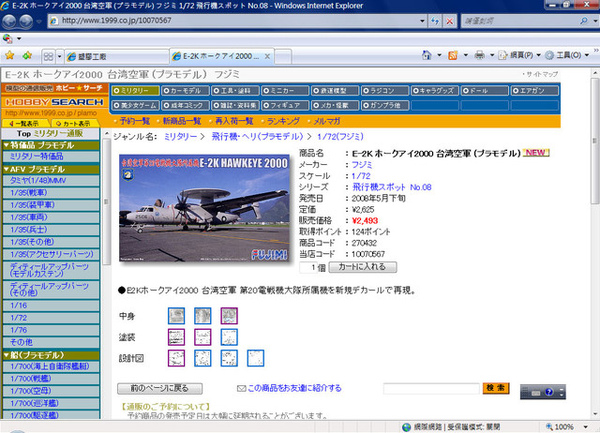Click the 一覧表示 tab in sidebar

[26, 124]
